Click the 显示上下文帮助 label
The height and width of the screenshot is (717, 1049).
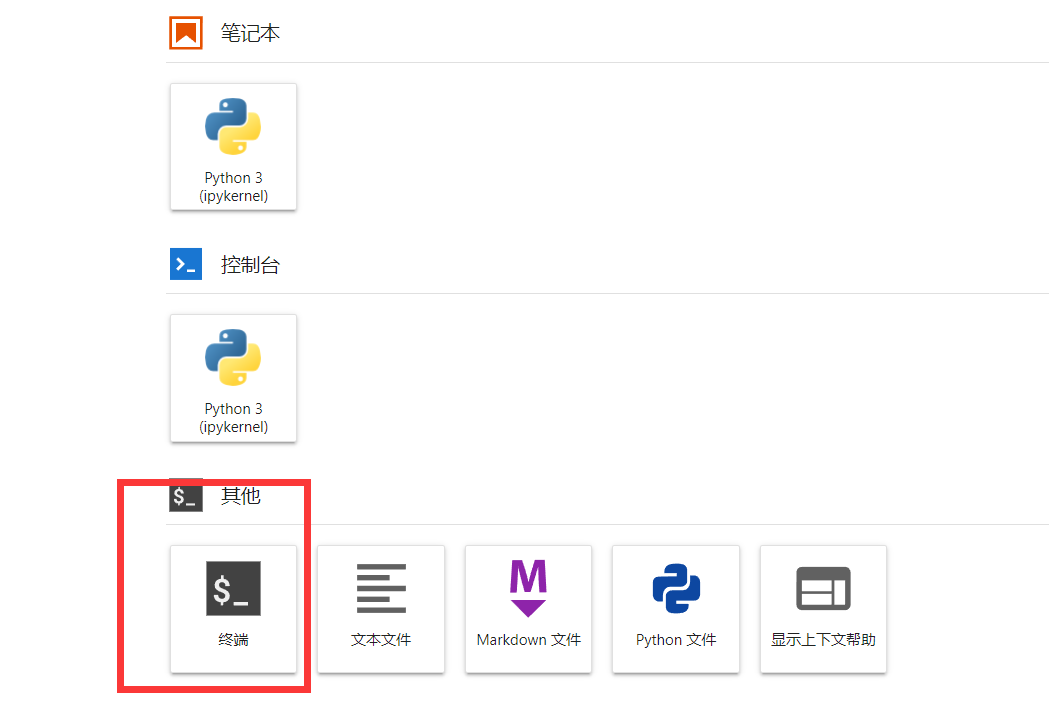coord(823,640)
